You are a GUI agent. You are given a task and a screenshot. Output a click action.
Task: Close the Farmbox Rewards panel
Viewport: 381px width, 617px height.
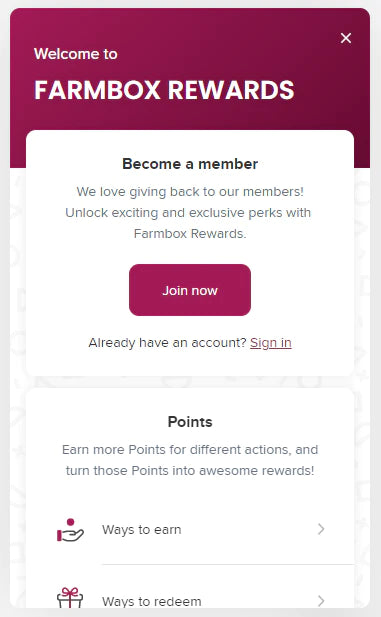click(346, 38)
